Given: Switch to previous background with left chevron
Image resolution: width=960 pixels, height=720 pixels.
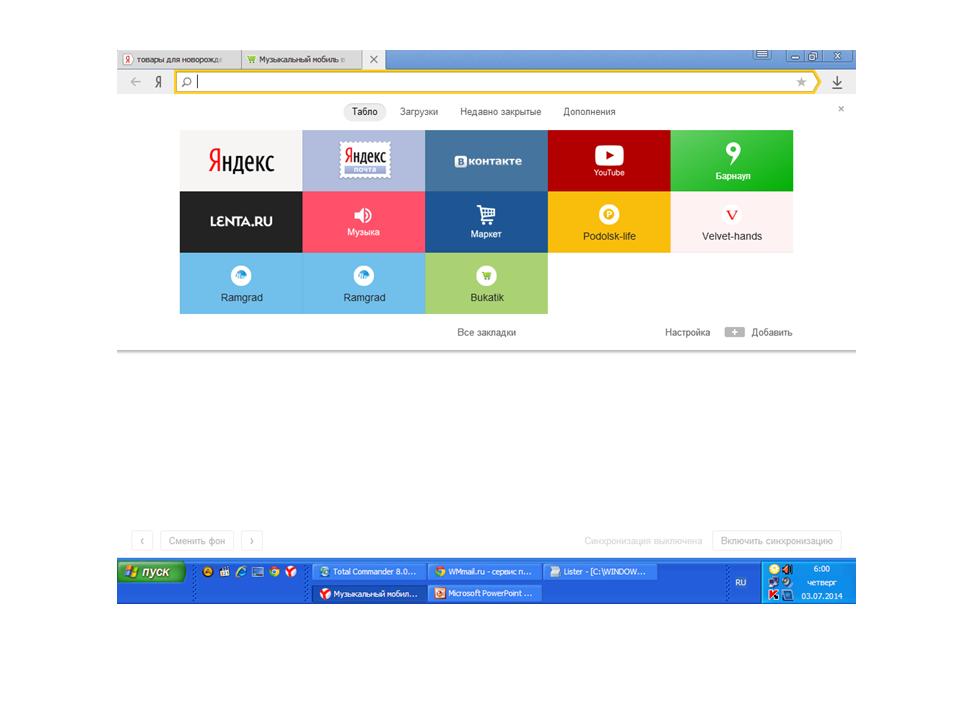Looking at the screenshot, I should (142, 541).
